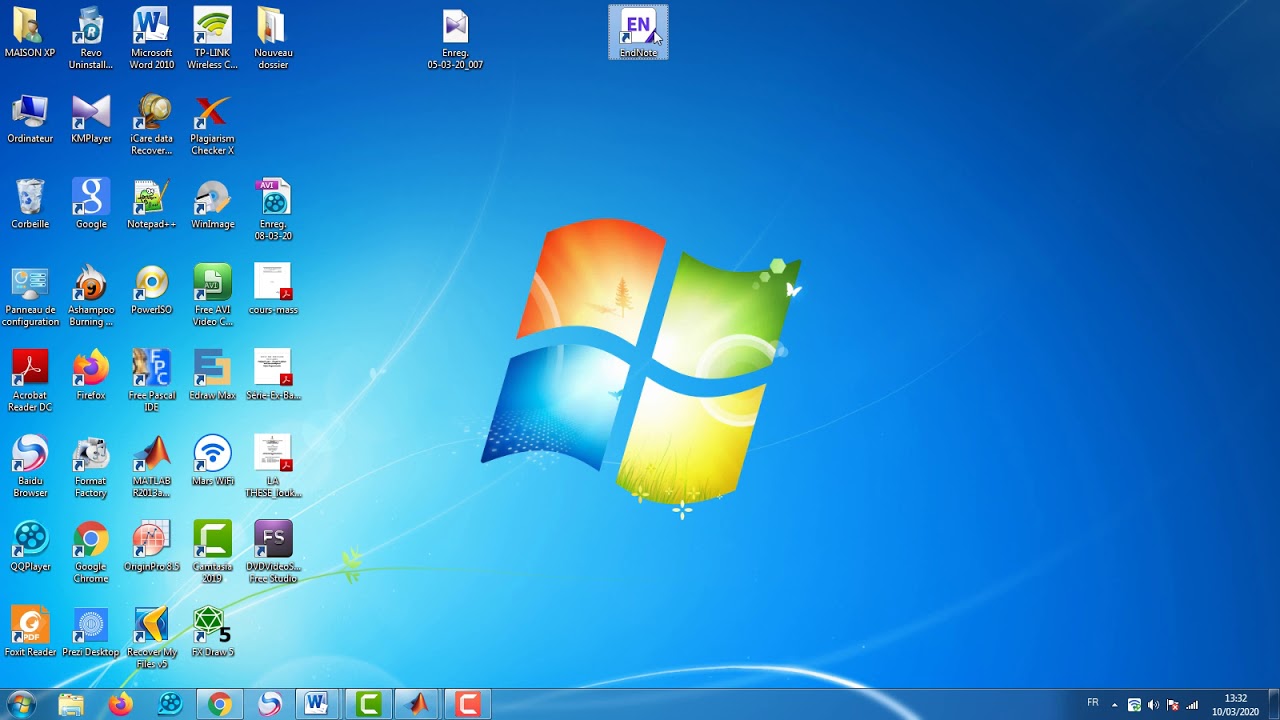Open Google Chrome from the taskbar
Viewport: 1280px width, 720px height.
pos(219,705)
